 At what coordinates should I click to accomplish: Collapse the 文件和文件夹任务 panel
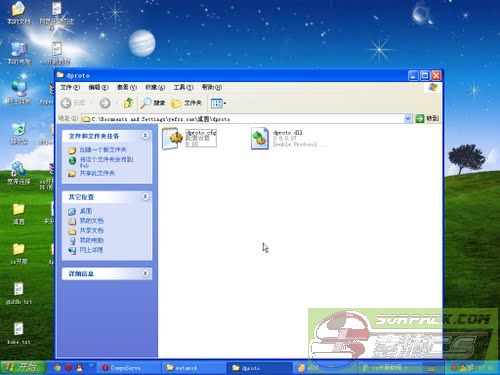145,136
